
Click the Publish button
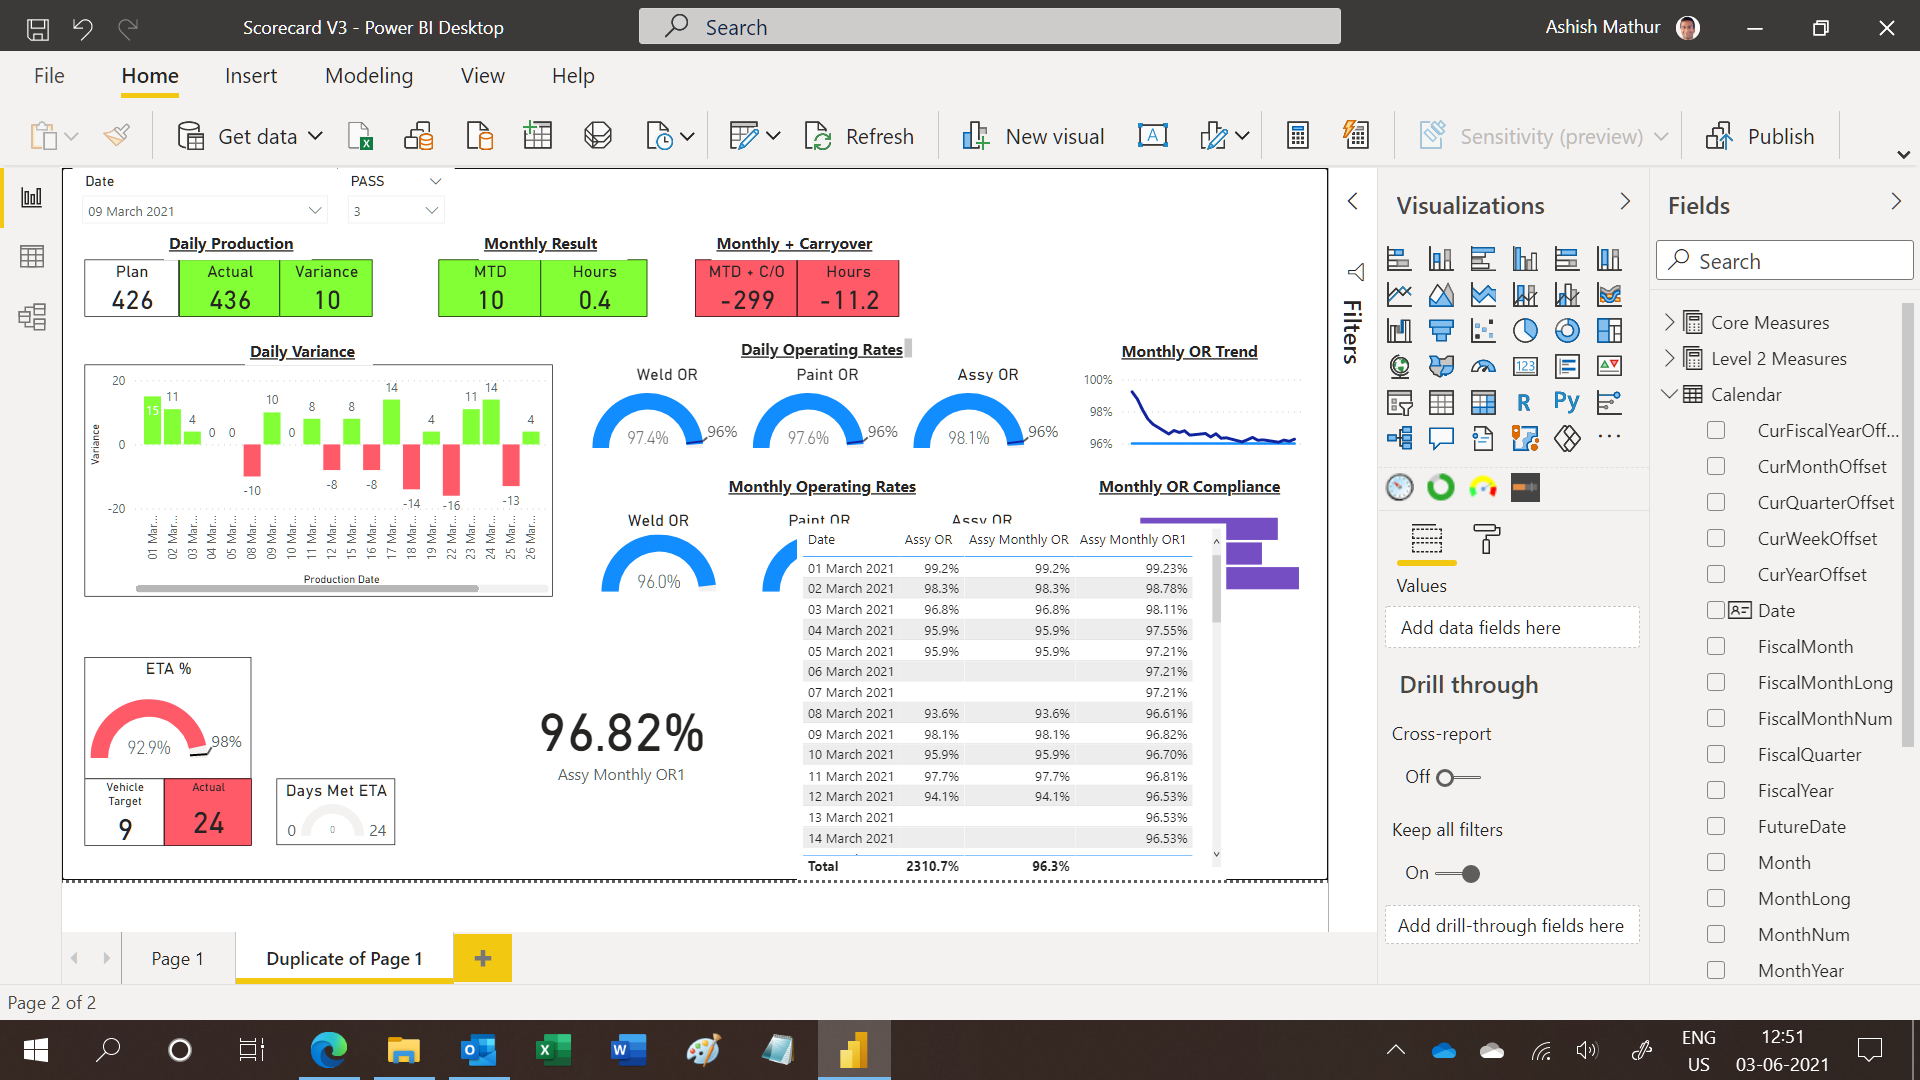coord(1760,136)
